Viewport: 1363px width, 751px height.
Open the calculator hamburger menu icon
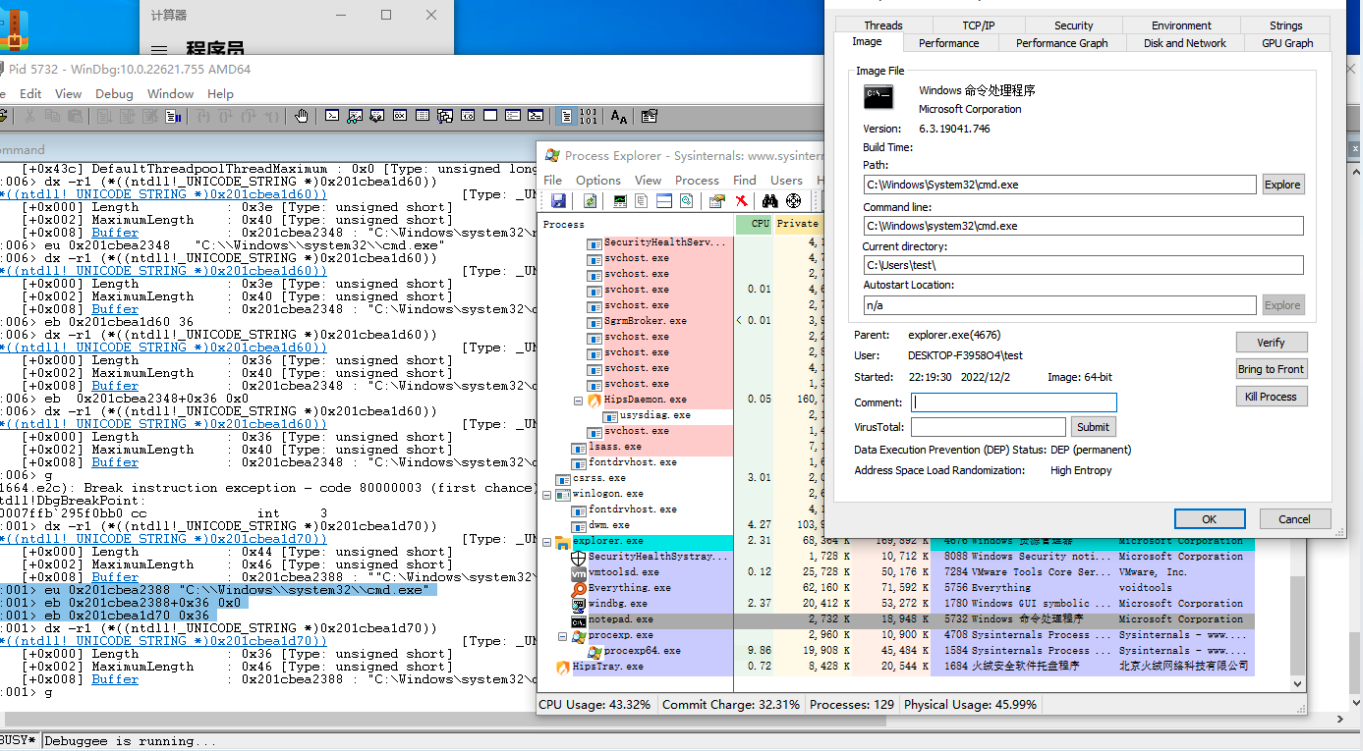tap(159, 48)
